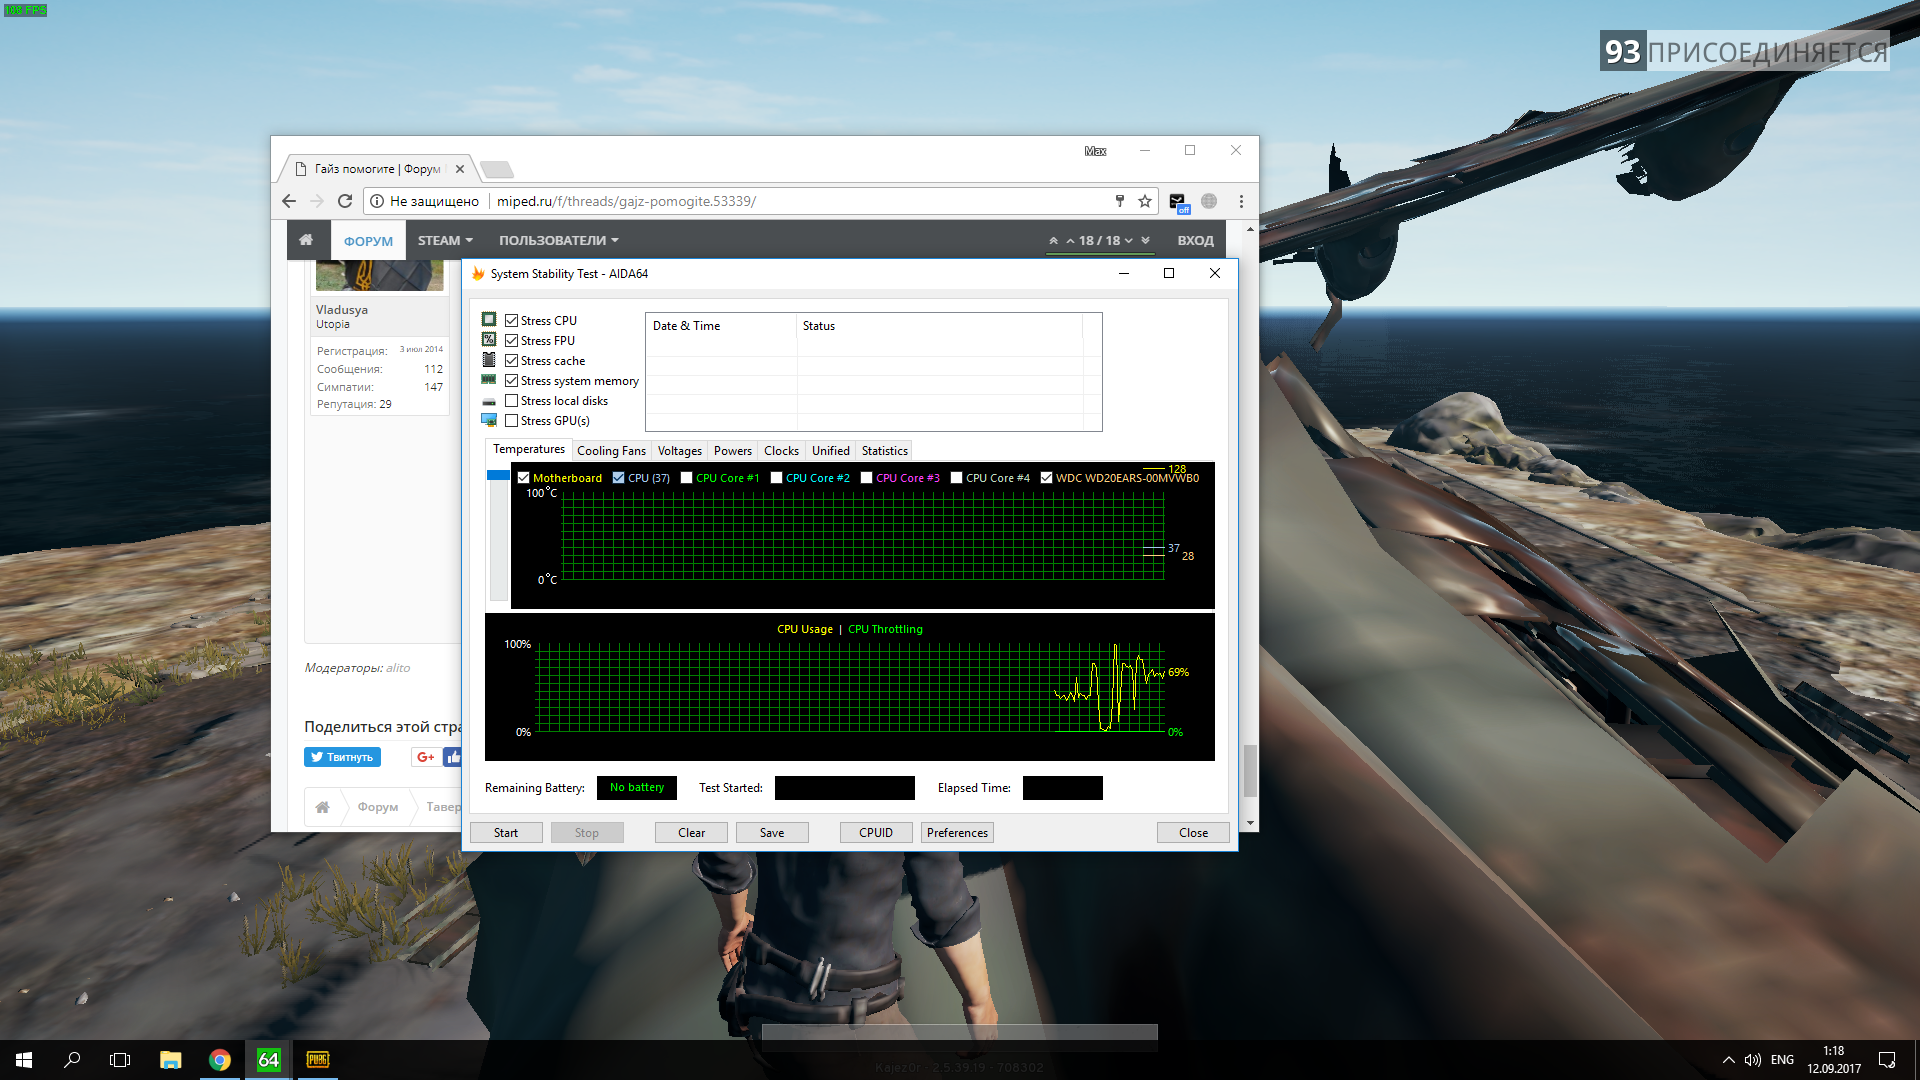Go back using Chrome back arrow
This screenshot has width=1920, height=1080.
(x=289, y=201)
